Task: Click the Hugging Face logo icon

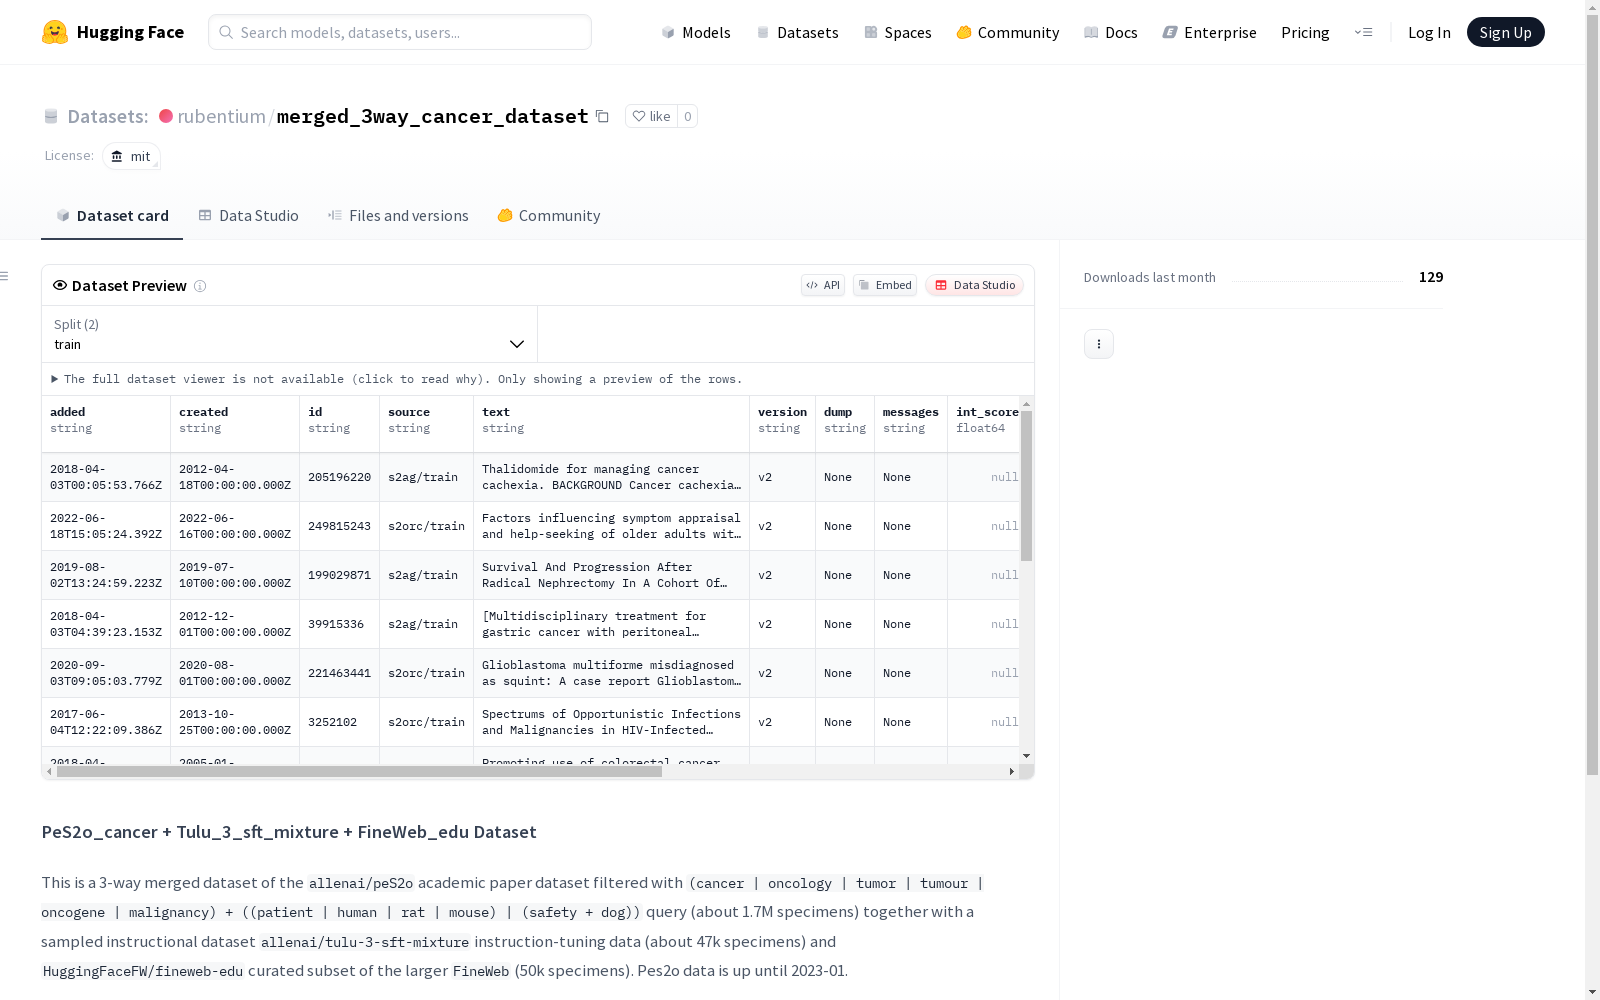Action: 55,32
